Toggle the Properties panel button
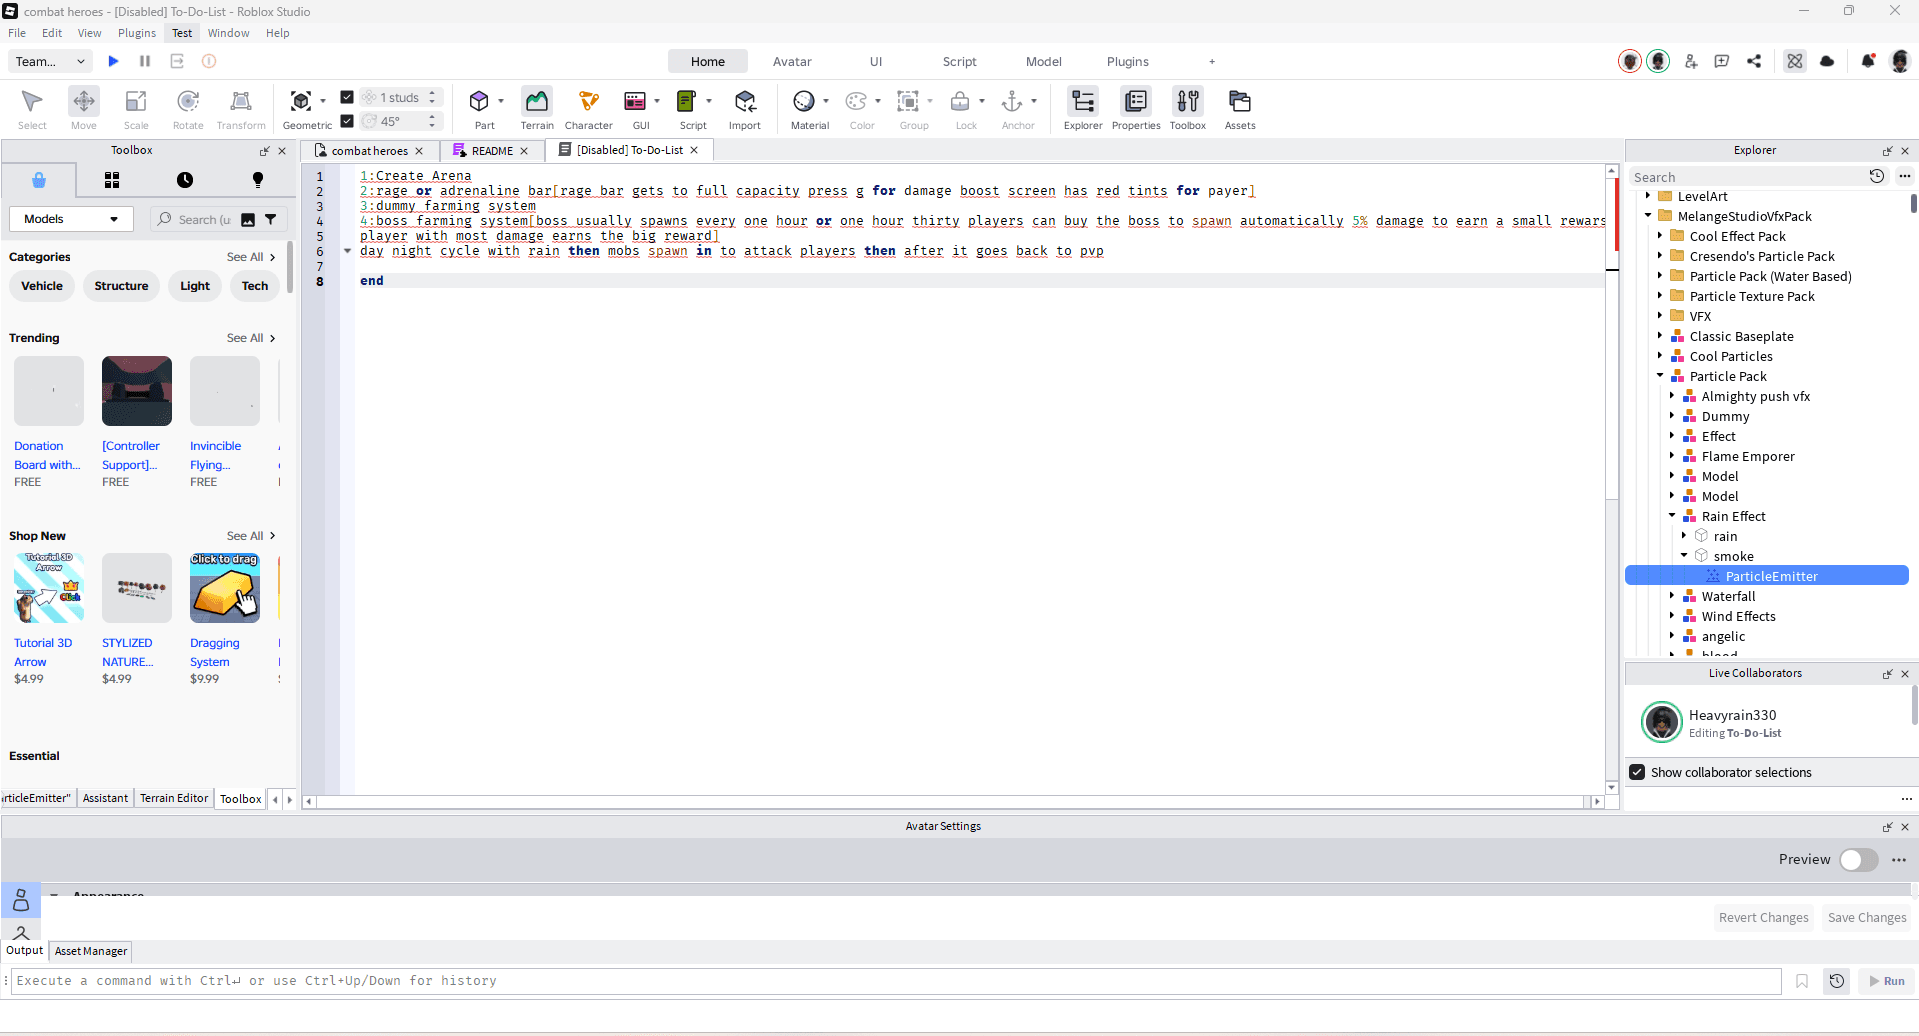Image resolution: width=1919 pixels, height=1036 pixels. 1136,108
